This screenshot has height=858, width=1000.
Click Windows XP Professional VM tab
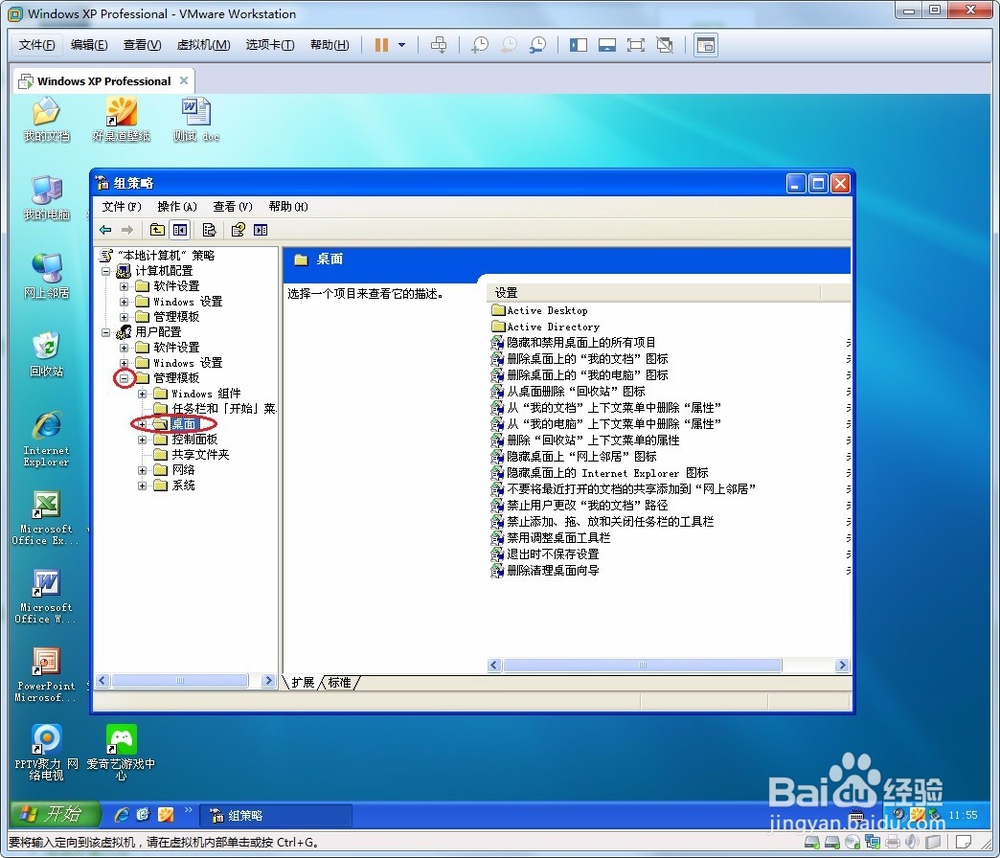point(104,81)
